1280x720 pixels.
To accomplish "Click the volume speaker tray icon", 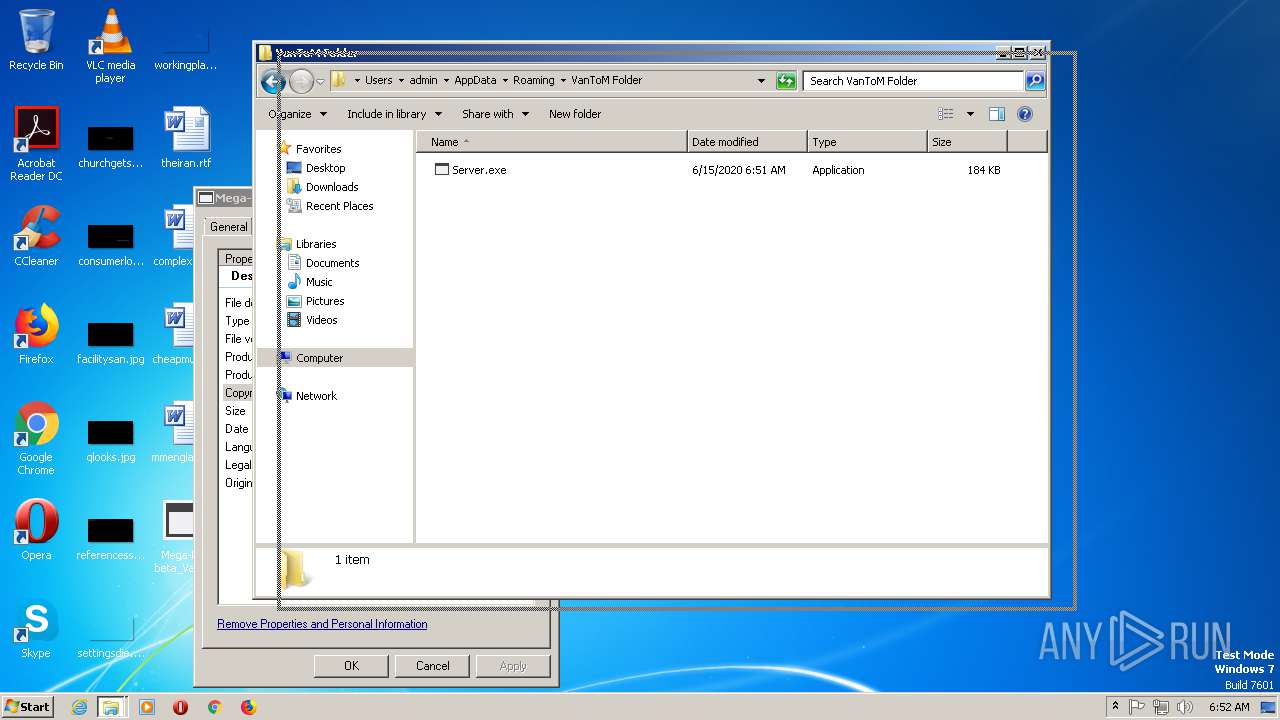I will tap(1185, 707).
